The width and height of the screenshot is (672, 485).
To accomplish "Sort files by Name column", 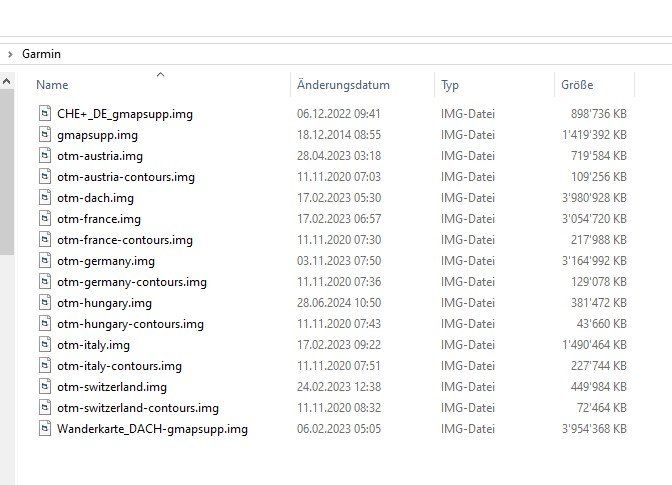I will [52, 85].
